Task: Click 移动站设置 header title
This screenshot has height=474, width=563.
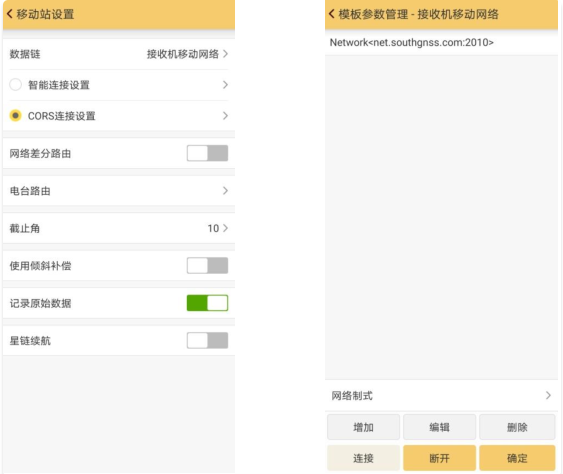Action: point(45,14)
